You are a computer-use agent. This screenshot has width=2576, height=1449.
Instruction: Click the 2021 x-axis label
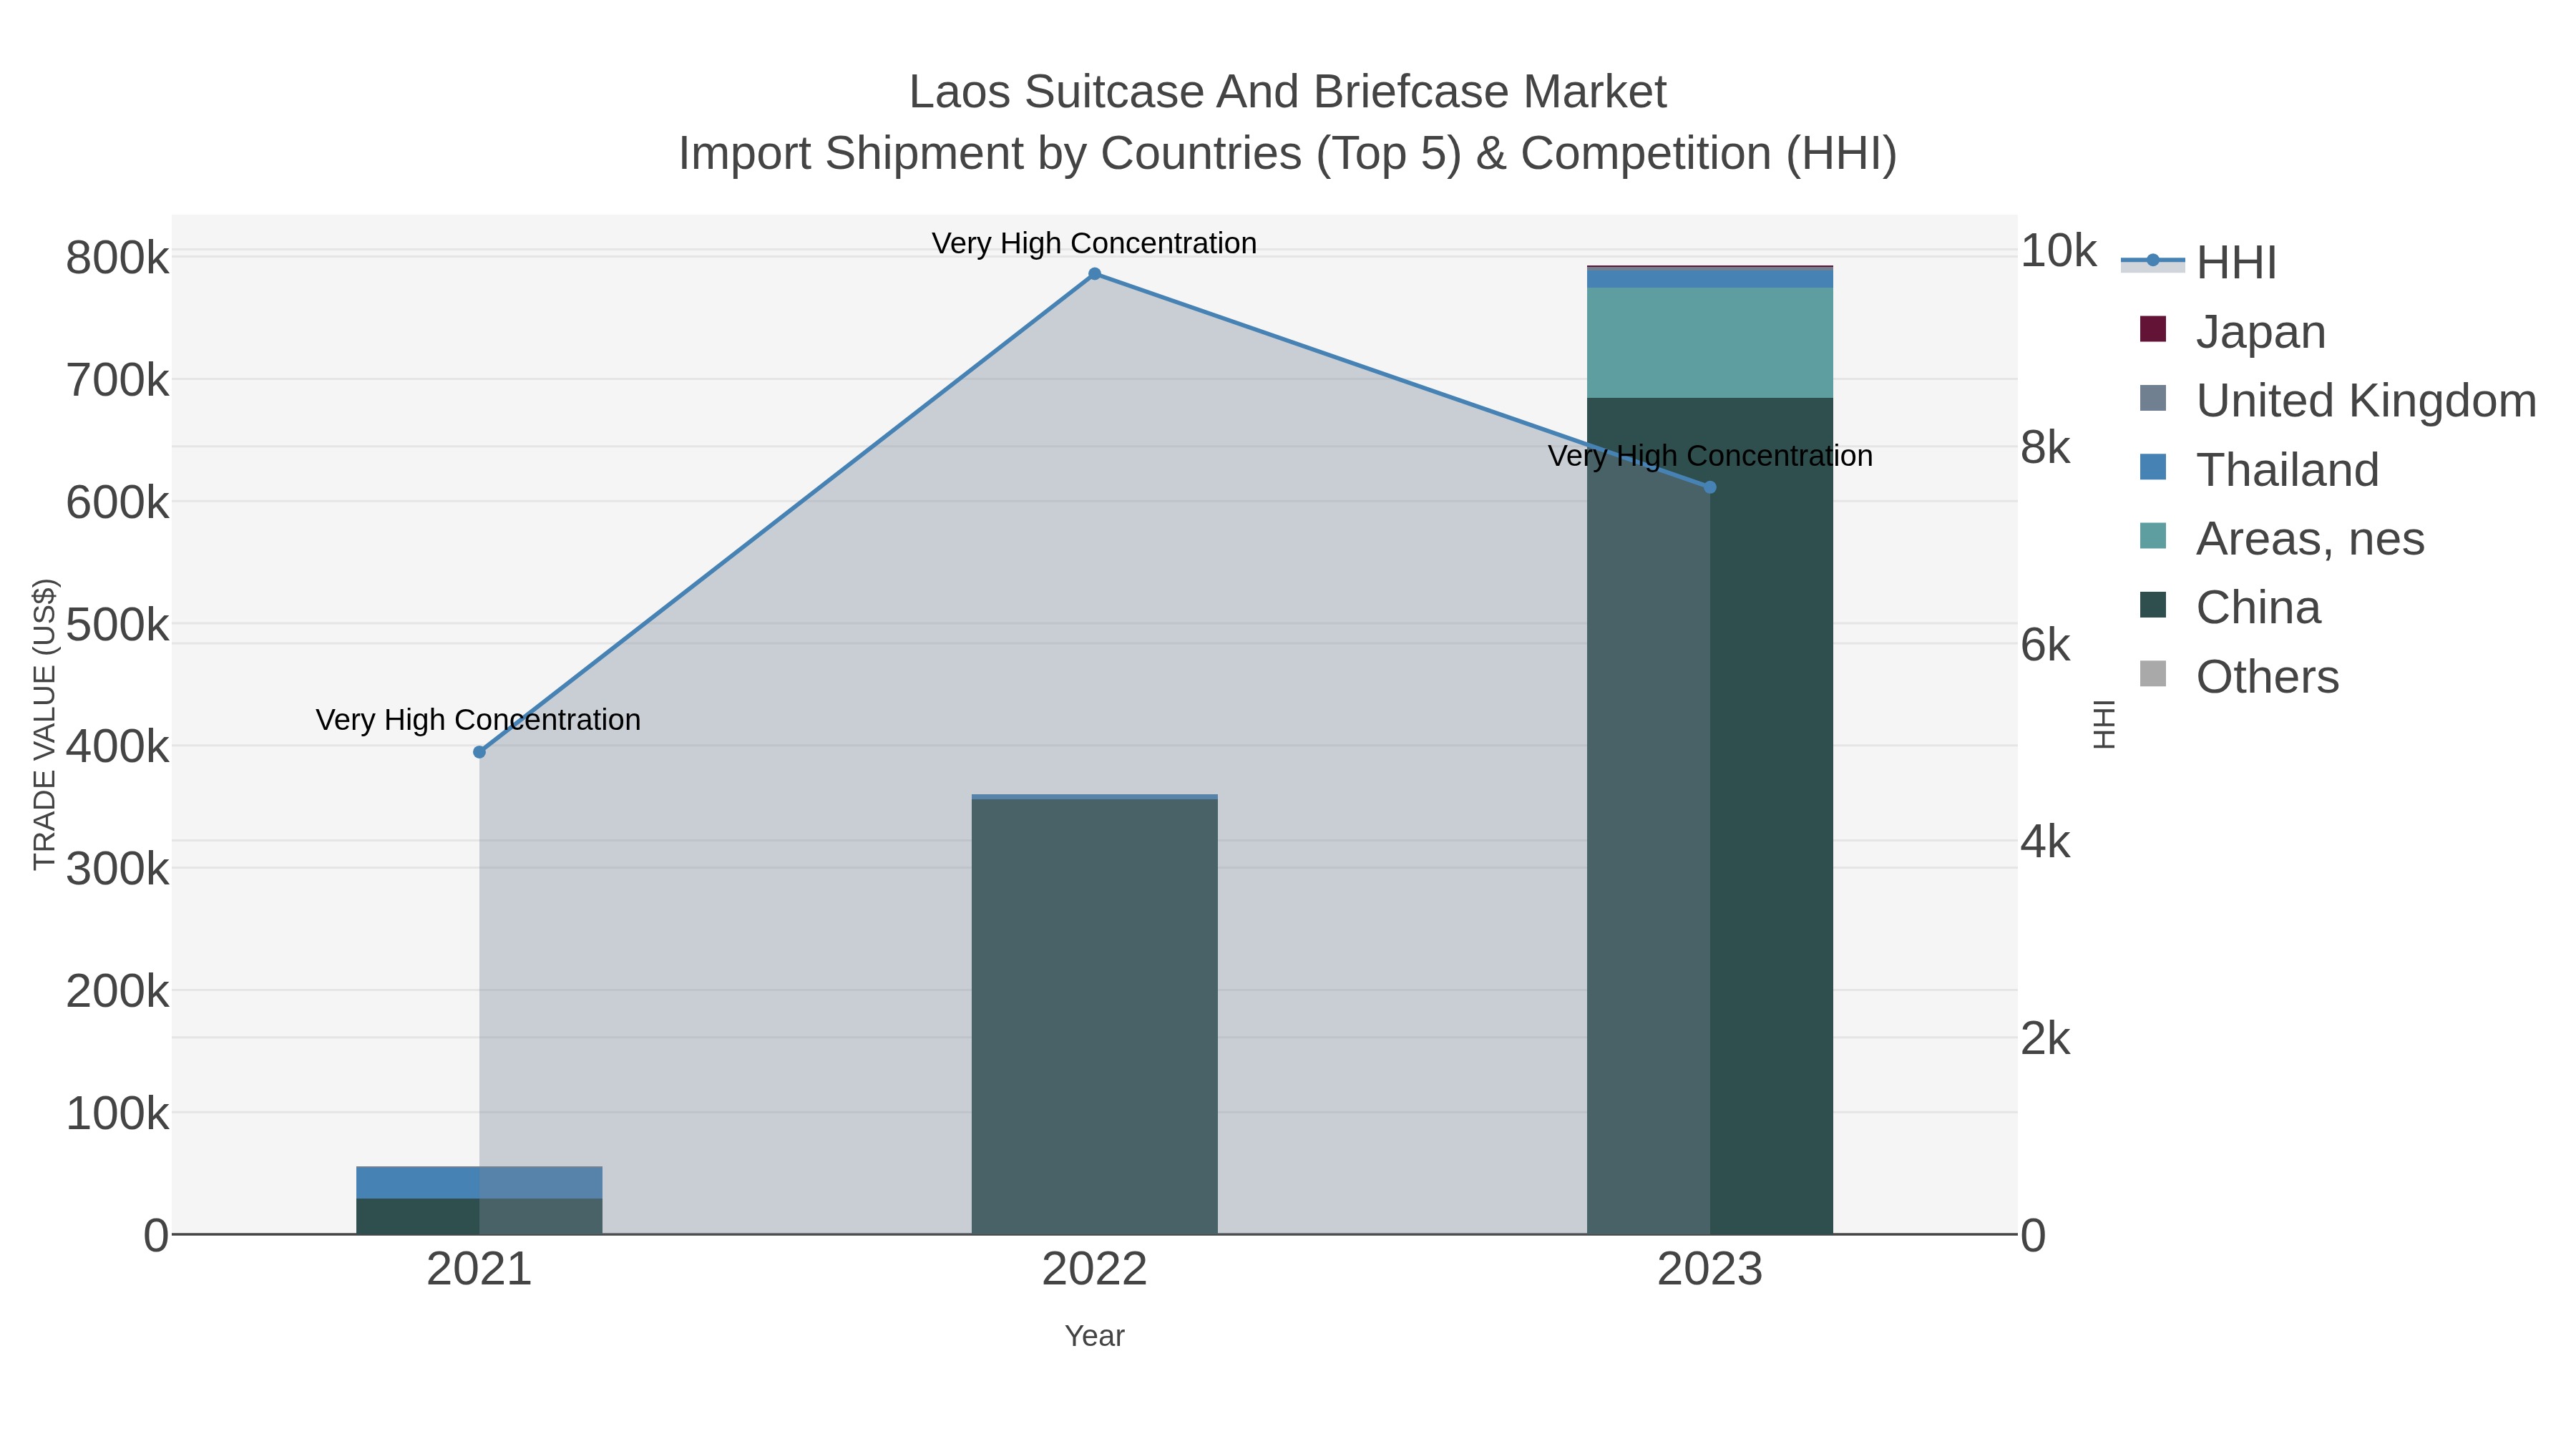tap(479, 1270)
